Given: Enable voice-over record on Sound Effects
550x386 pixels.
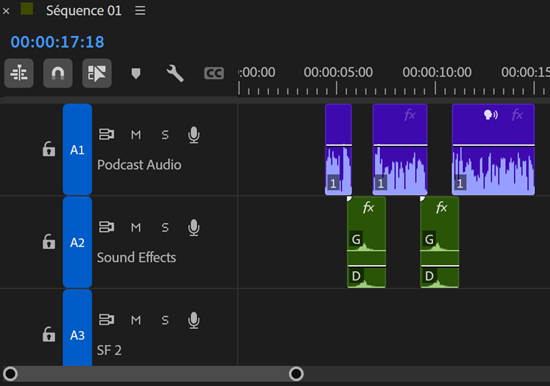Looking at the screenshot, I should click(194, 228).
